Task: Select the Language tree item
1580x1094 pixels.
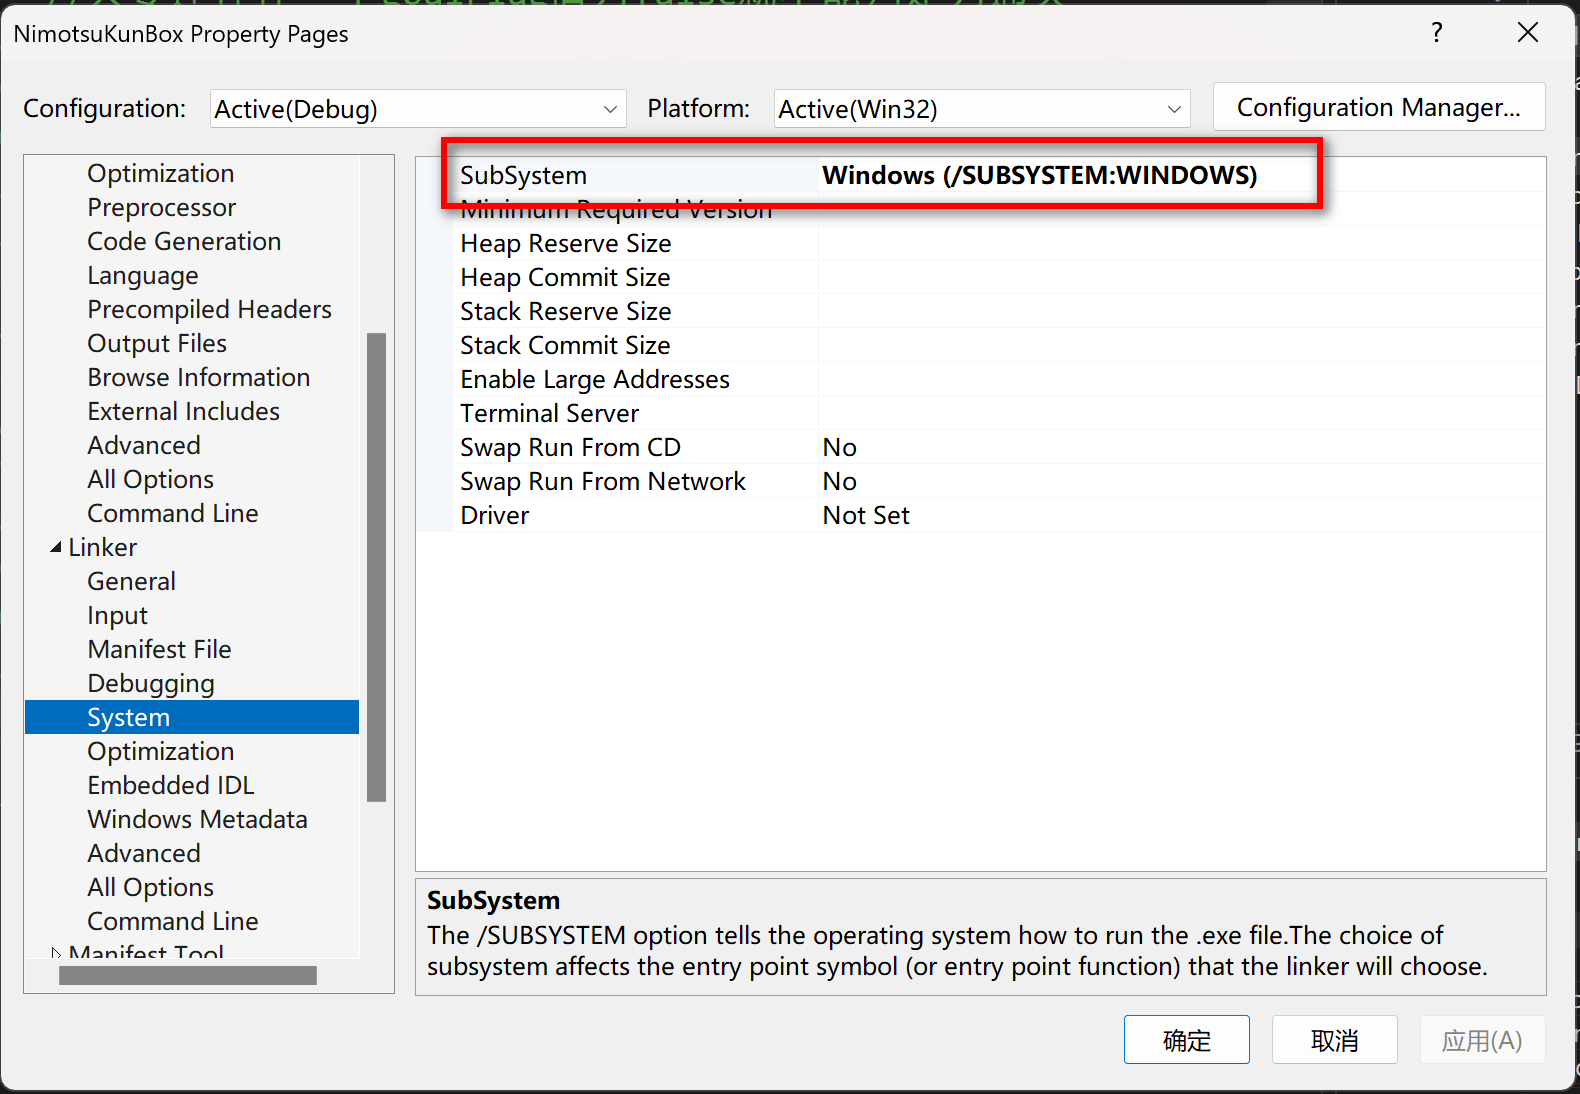Action: coord(143,275)
